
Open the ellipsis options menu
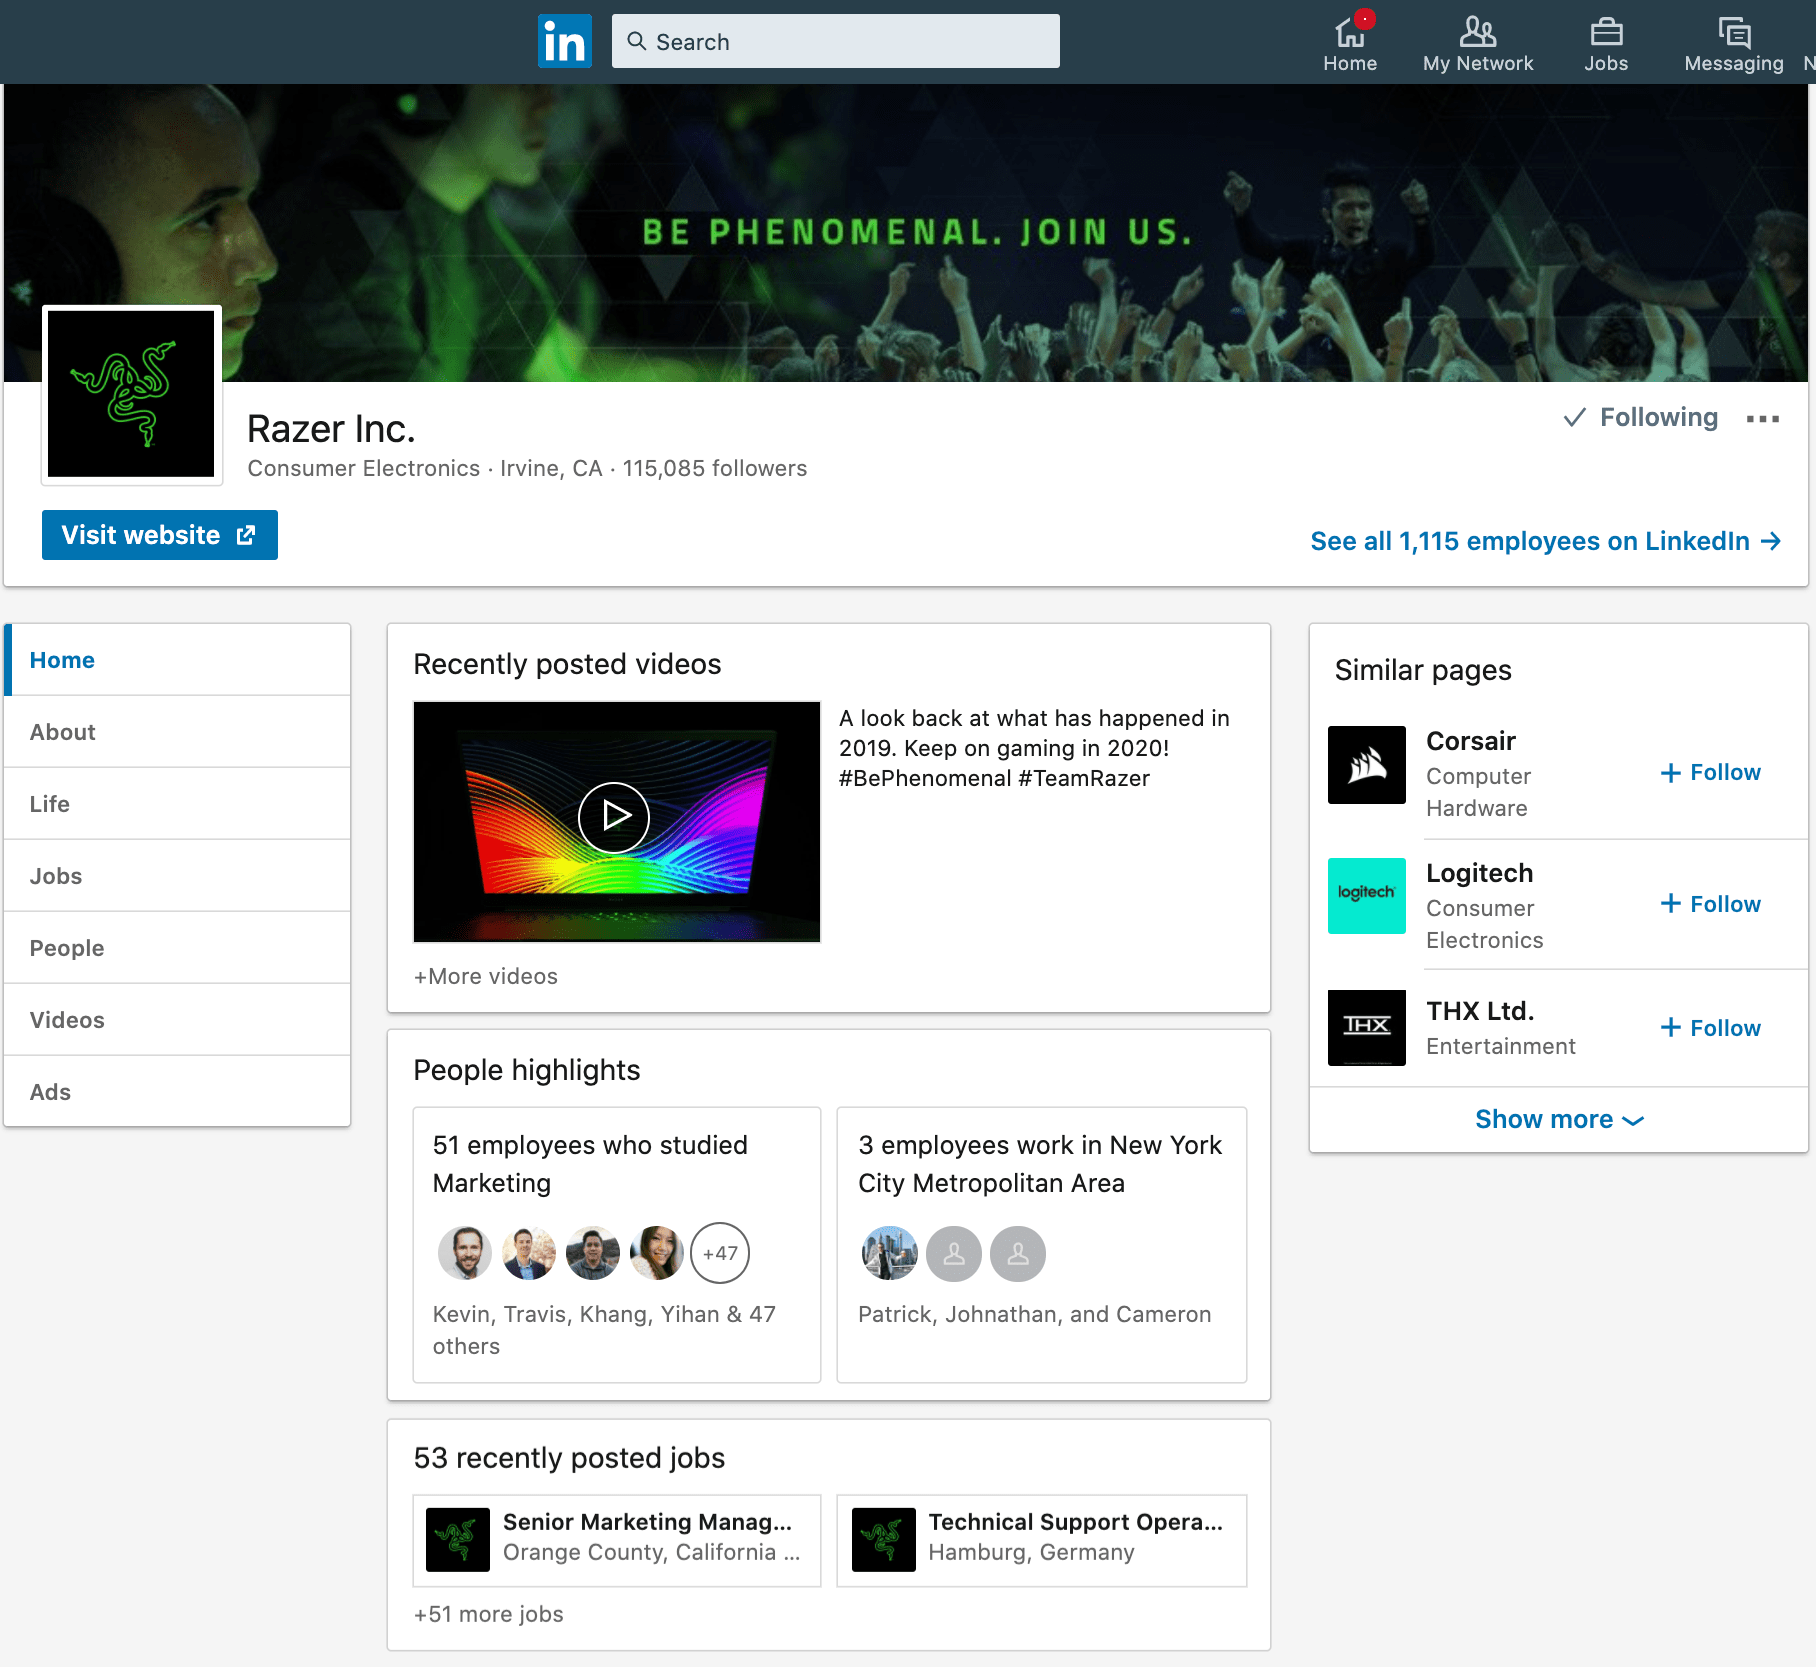(x=1764, y=419)
